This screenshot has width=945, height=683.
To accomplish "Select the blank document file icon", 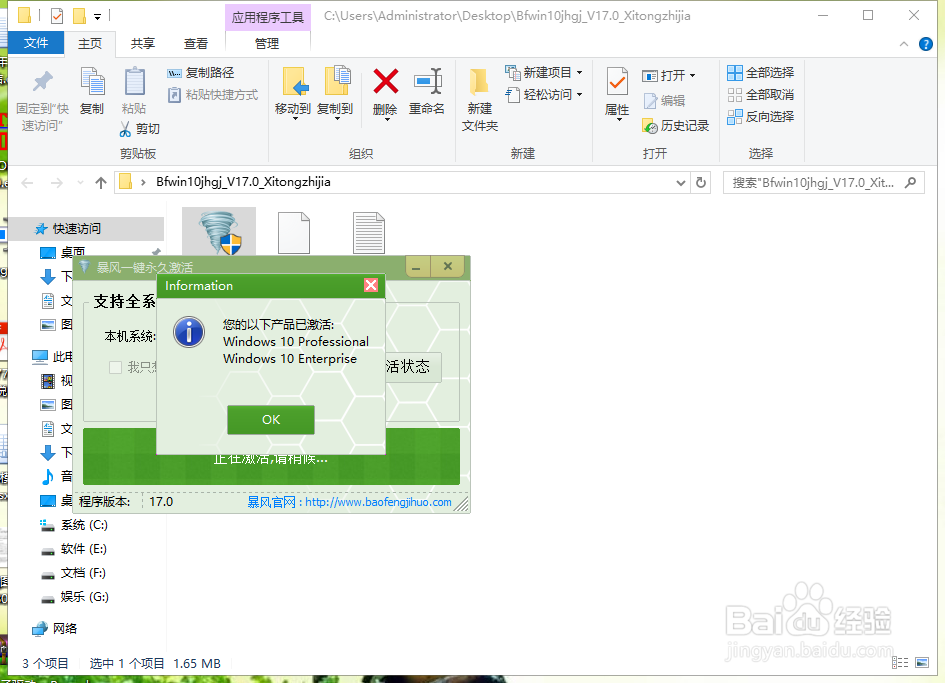I will coord(294,232).
